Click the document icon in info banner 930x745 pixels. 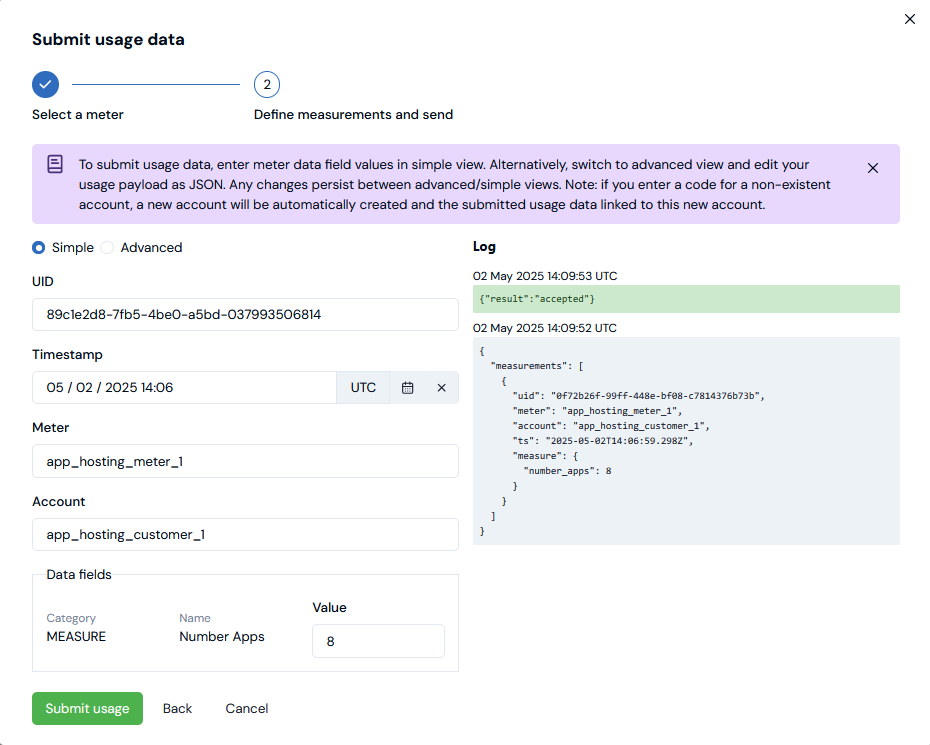tap(55, 165)
